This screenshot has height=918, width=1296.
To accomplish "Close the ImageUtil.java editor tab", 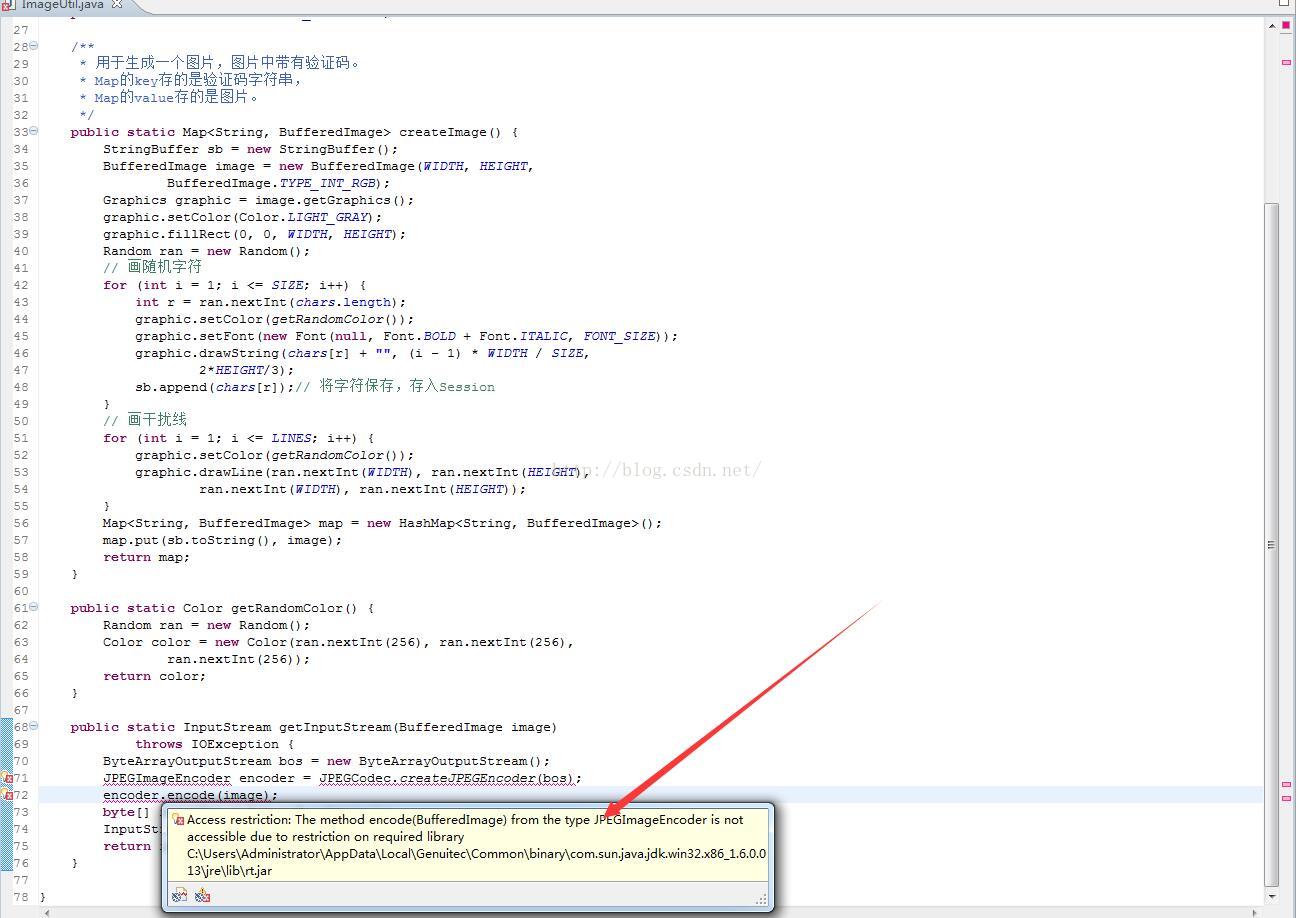I will (x=117, y=4).
